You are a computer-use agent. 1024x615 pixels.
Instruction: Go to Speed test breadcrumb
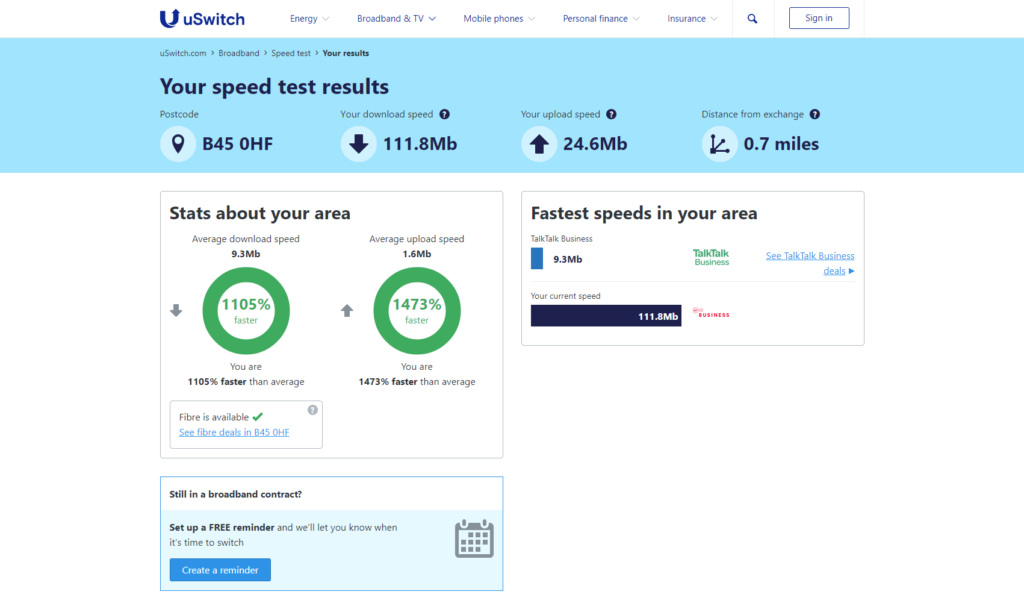(x=291, y=54)
